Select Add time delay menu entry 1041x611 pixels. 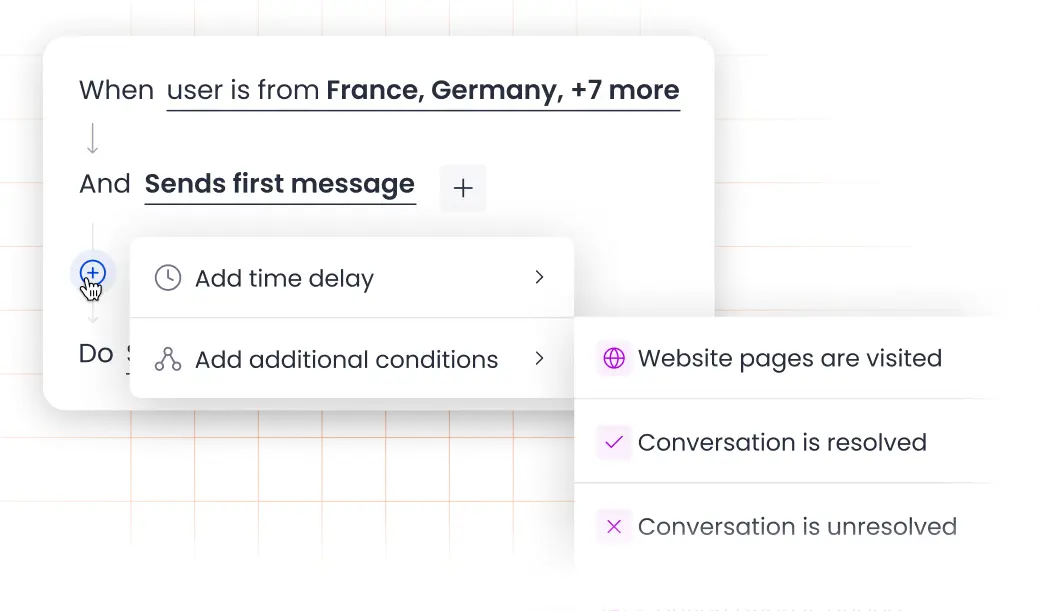[x=285, y=277]
